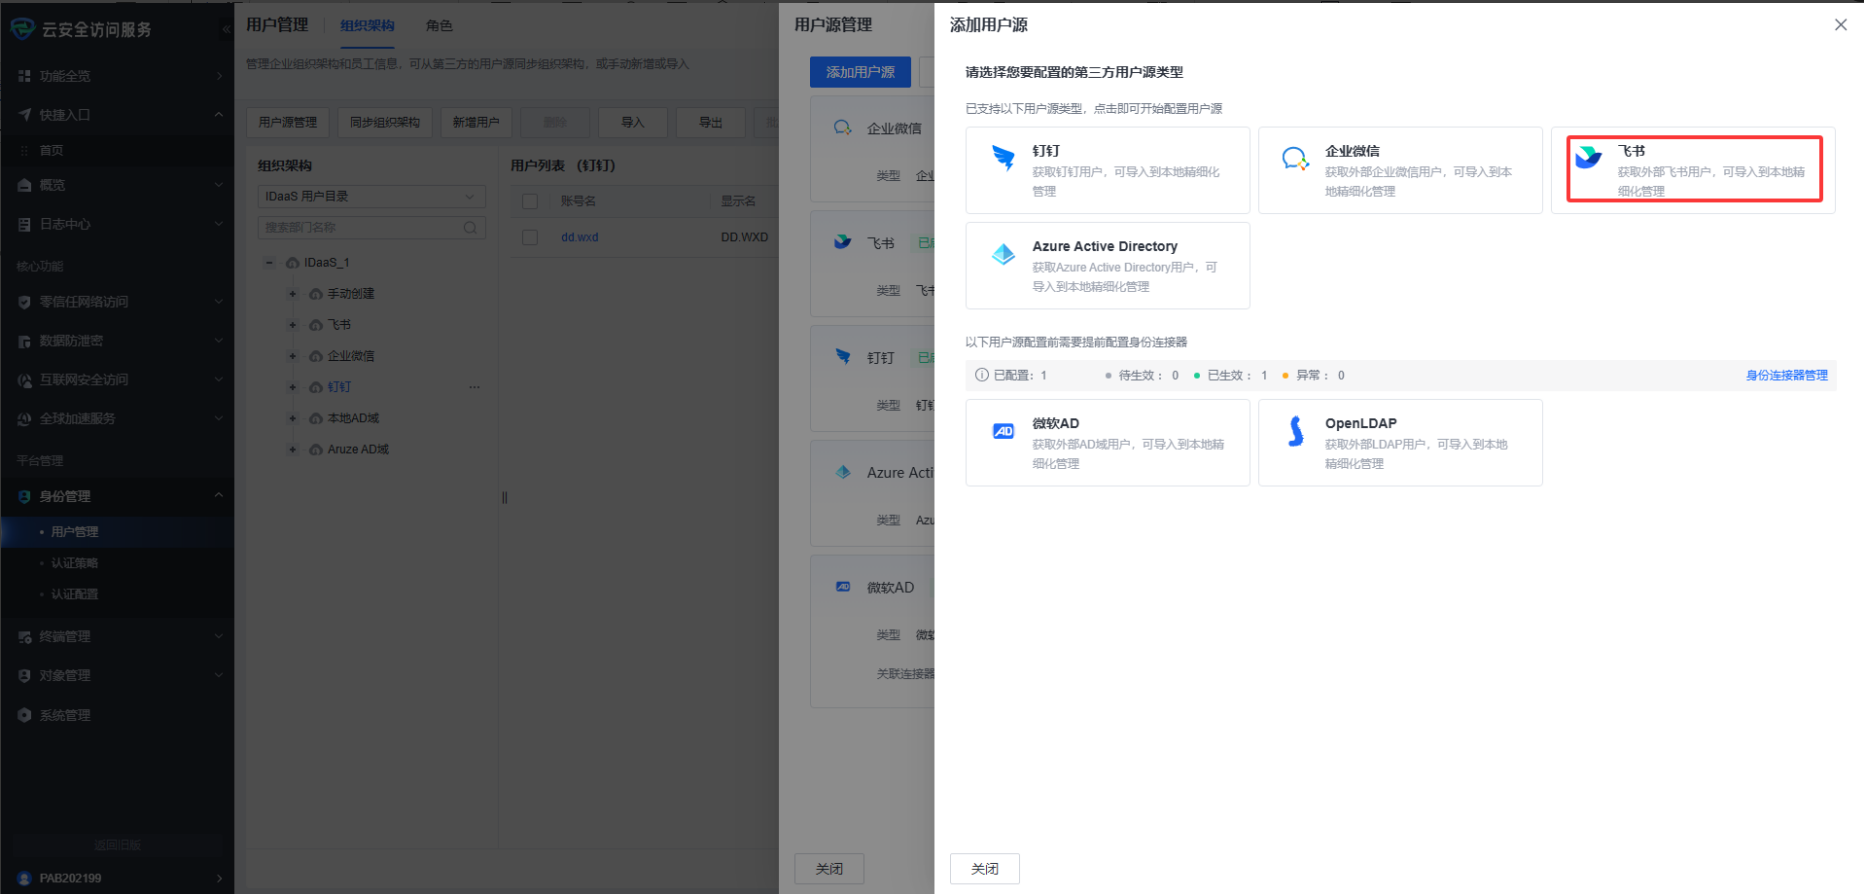The image size is (1864, 894).
Task: Choose 钉钉 source type in 添加用户源 drawer
Action: (1107, 170)
